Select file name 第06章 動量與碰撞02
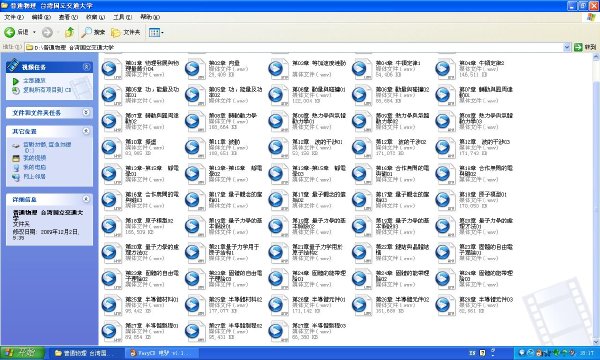 [403, 90]
